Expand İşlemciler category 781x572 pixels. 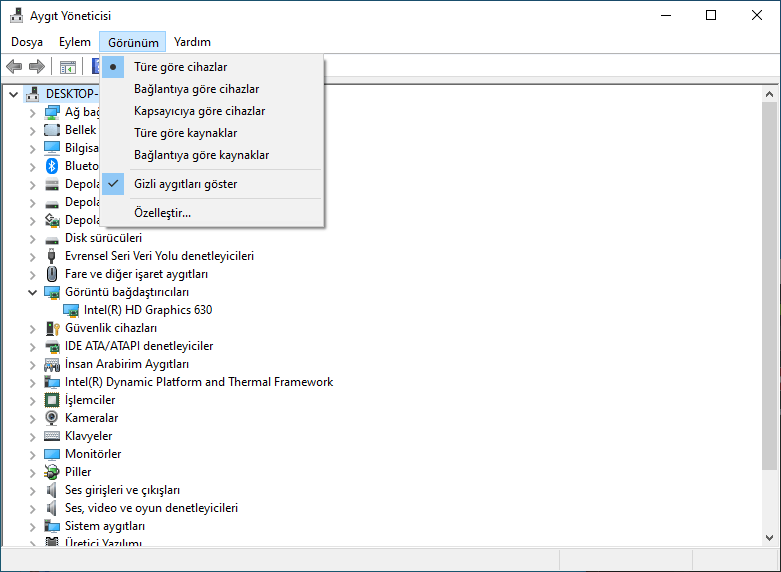(x=32, y=401)
